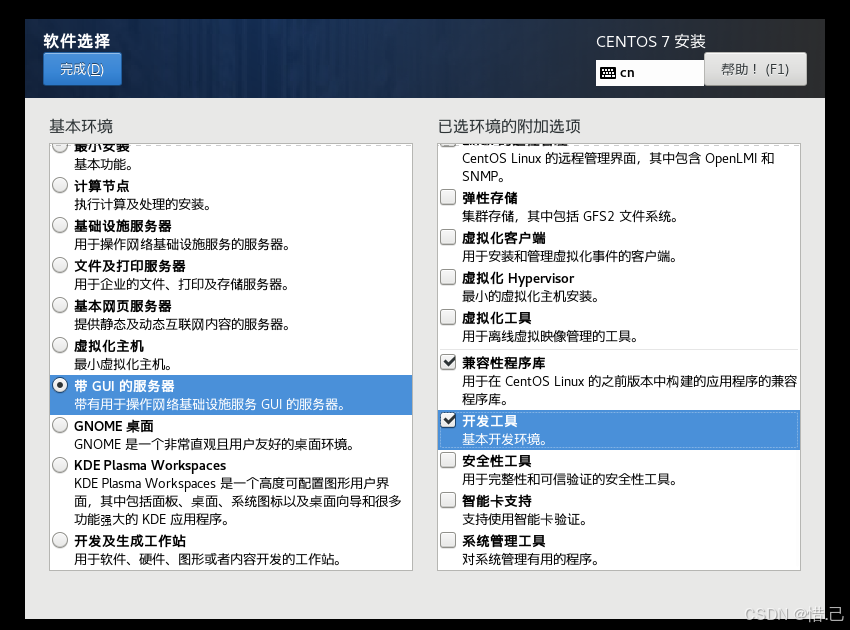Enable the 安全性工具 checkbox
Screen dimensions: 850x630
(x=448, y=460)
